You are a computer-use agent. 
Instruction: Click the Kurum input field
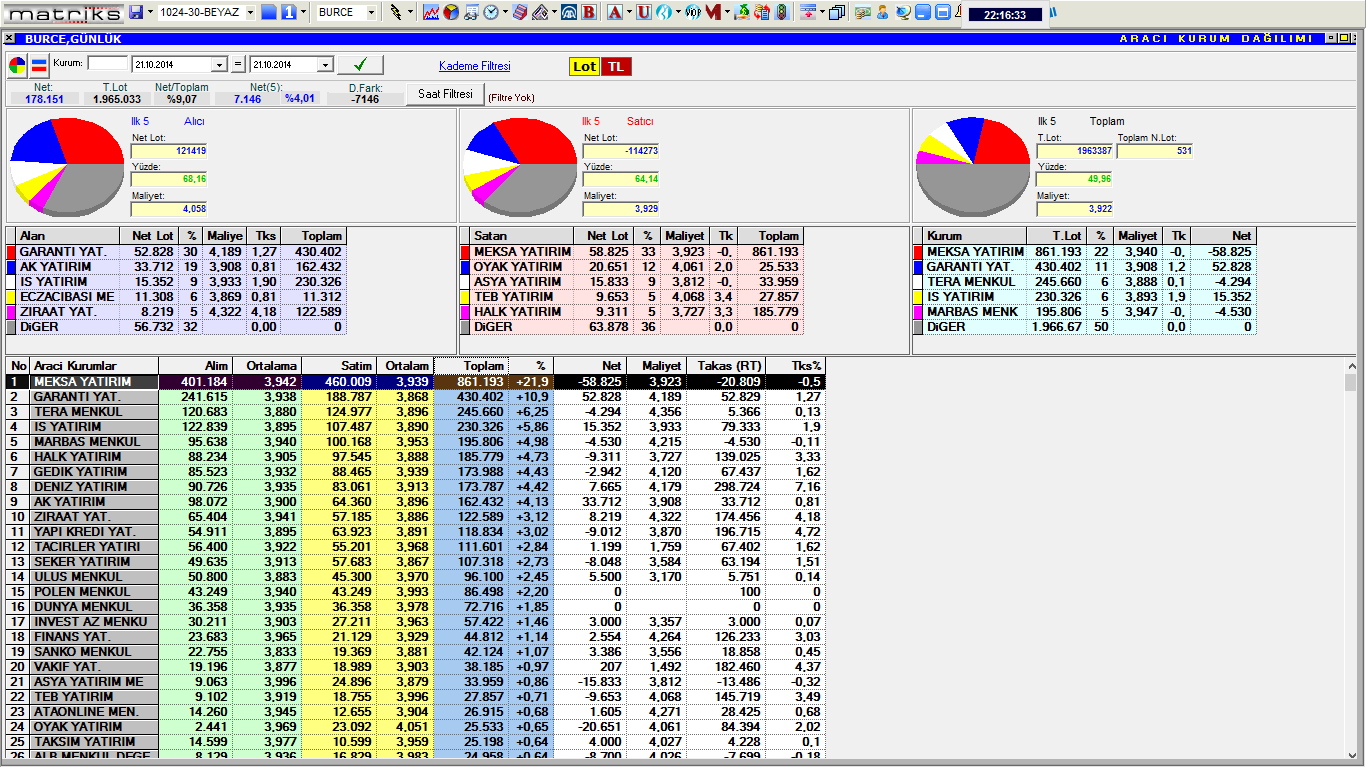(108, 63)
